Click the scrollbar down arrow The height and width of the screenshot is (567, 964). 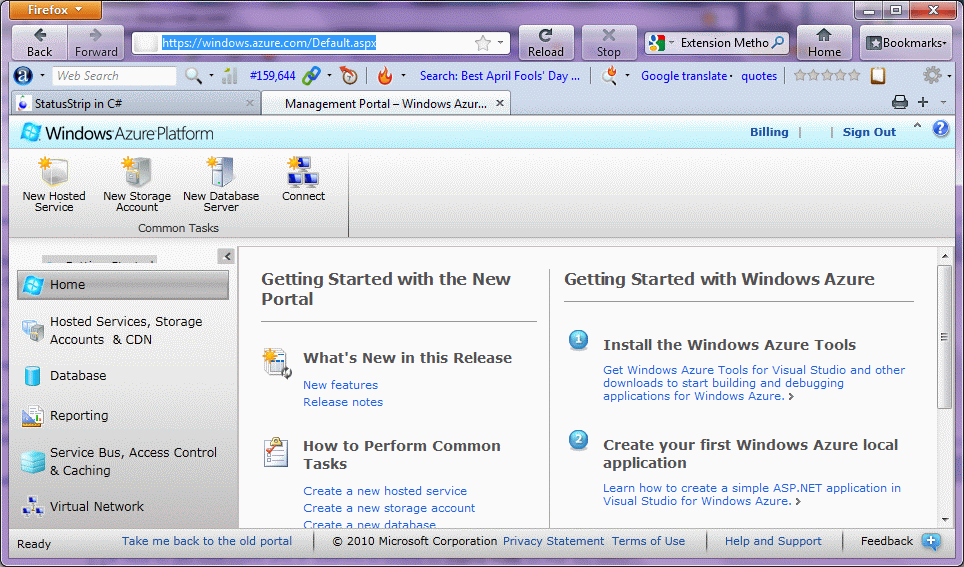pos(944,520)
